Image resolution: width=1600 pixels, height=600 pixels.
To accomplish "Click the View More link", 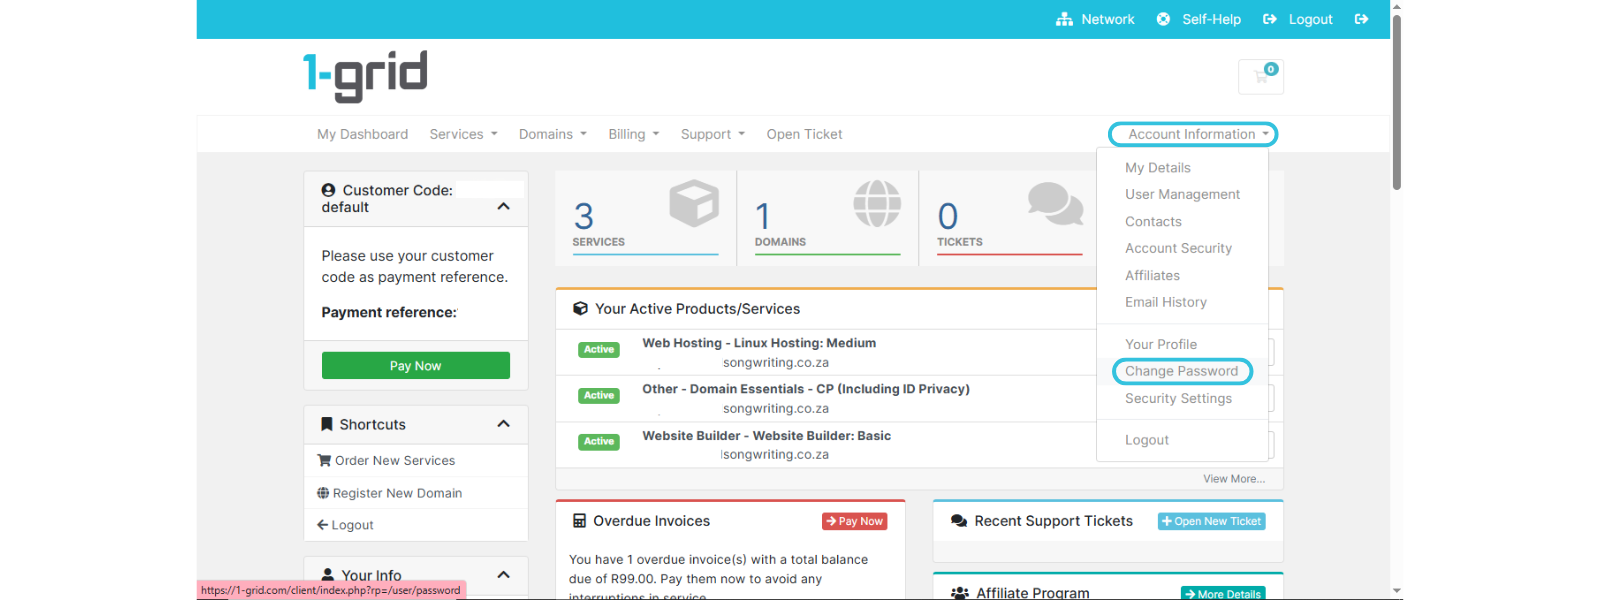I will (1233, 479).
